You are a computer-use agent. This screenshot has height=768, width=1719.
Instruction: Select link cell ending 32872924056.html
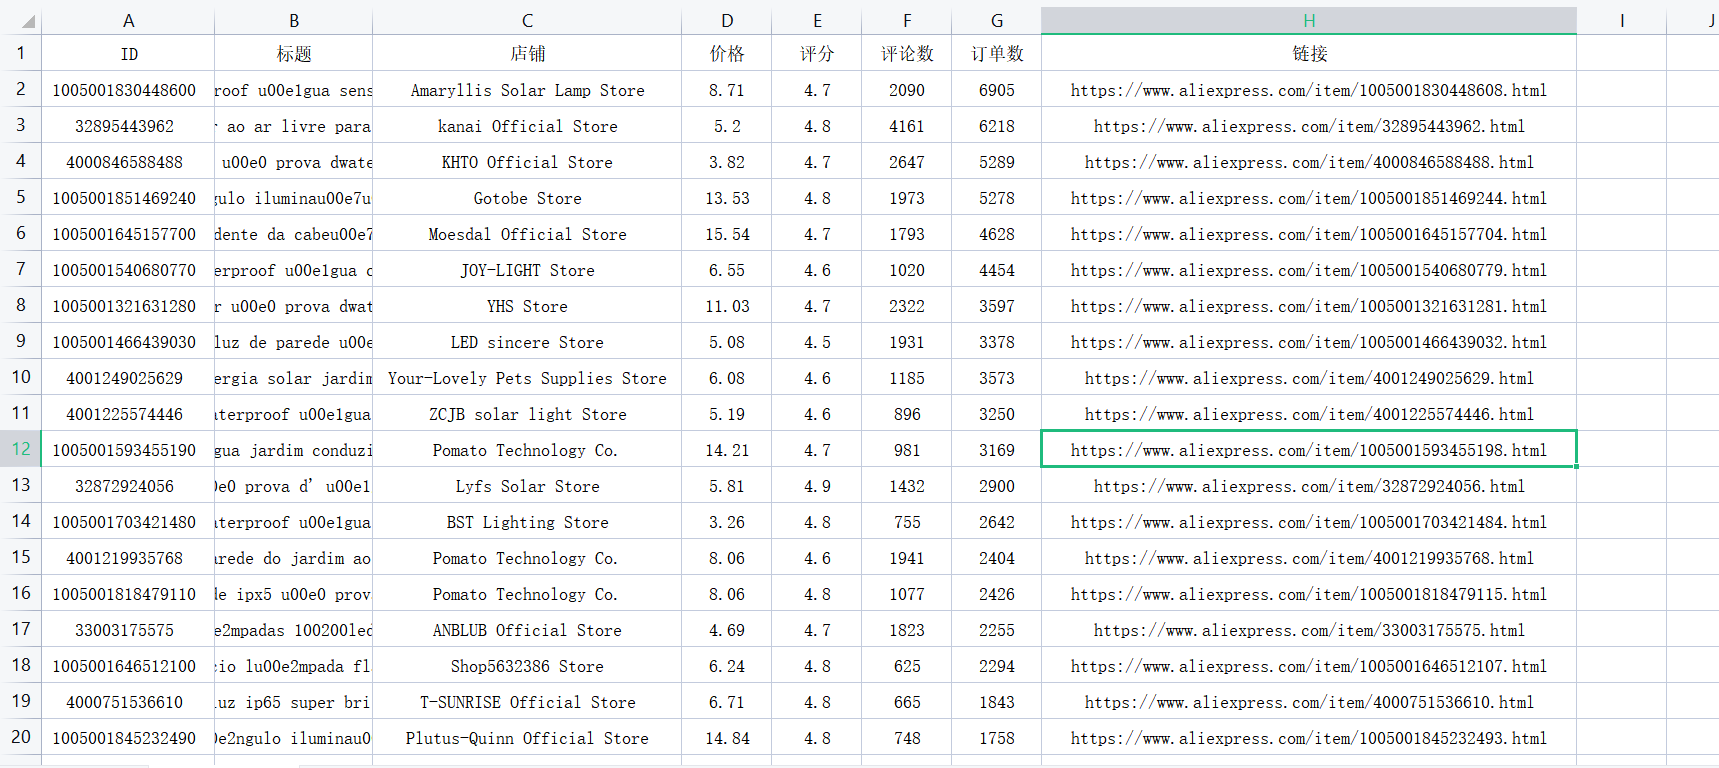(1309, 485)
